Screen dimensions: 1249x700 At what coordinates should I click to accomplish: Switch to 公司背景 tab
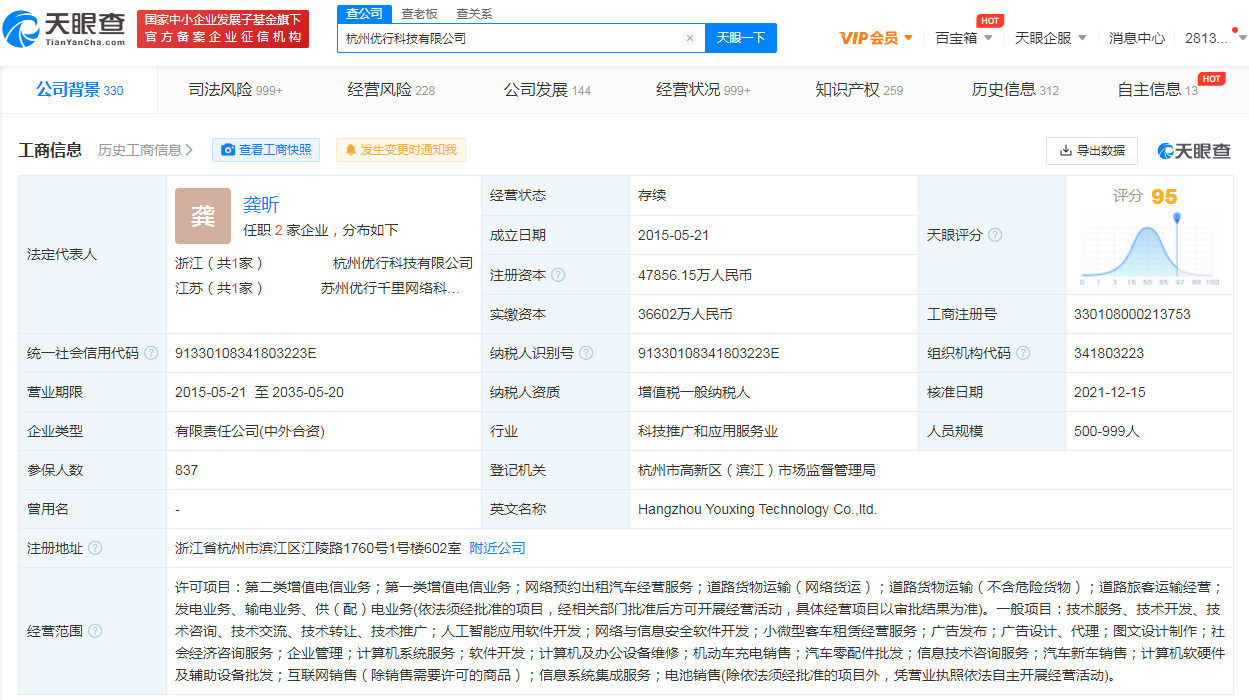point(80,90)
